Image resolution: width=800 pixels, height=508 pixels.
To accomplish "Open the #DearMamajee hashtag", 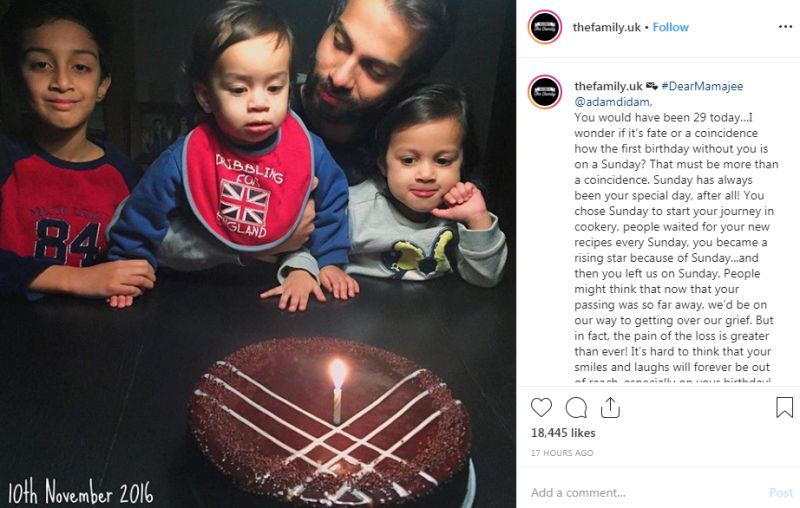I will [702, 86].
